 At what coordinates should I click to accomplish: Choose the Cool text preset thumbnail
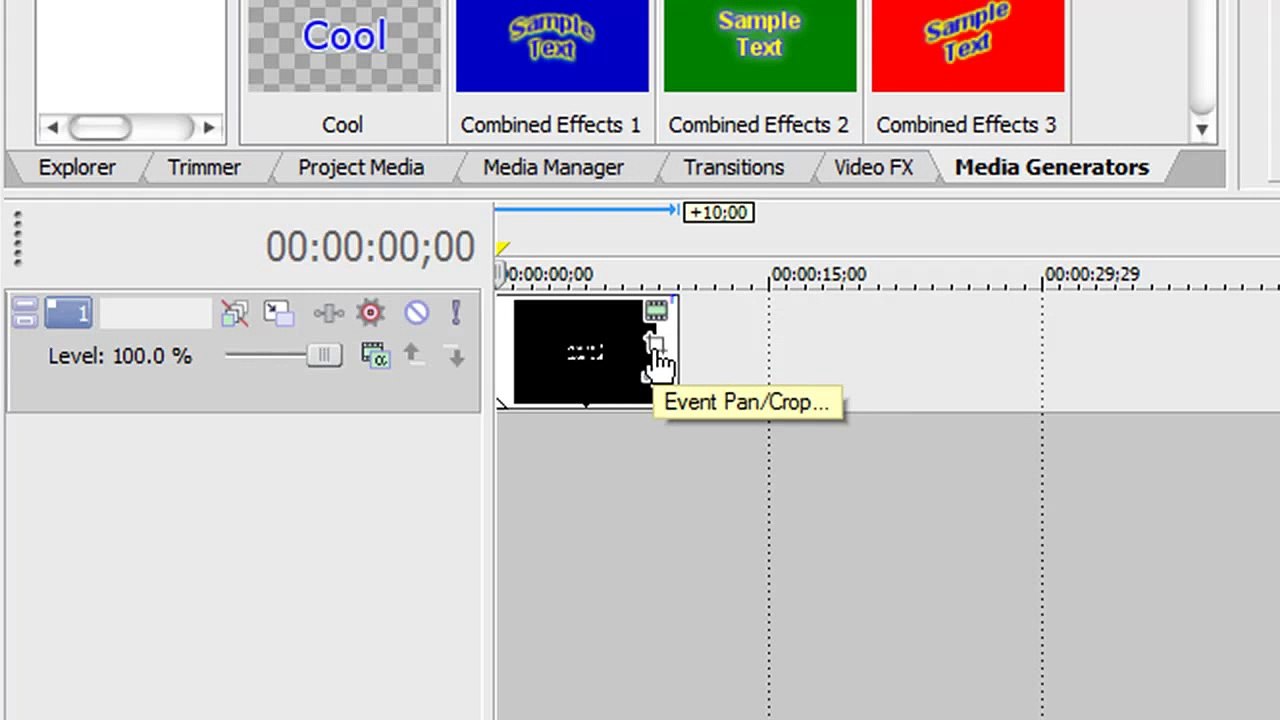pyautogui.click(x=344, y=46)
